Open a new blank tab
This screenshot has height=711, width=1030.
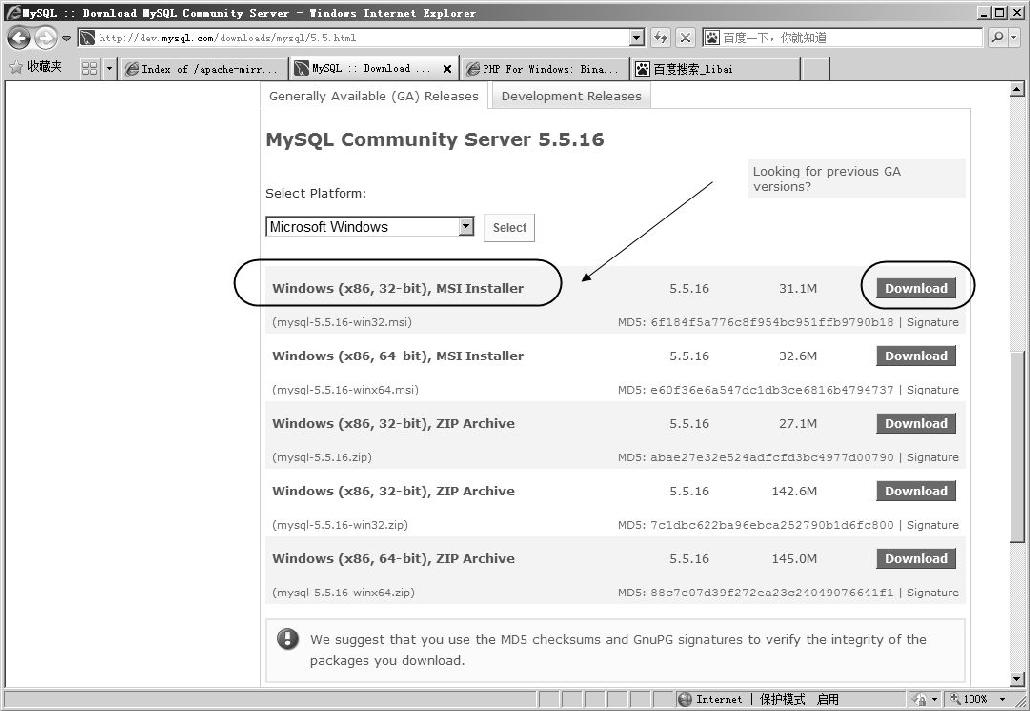[x=815, y=68]
